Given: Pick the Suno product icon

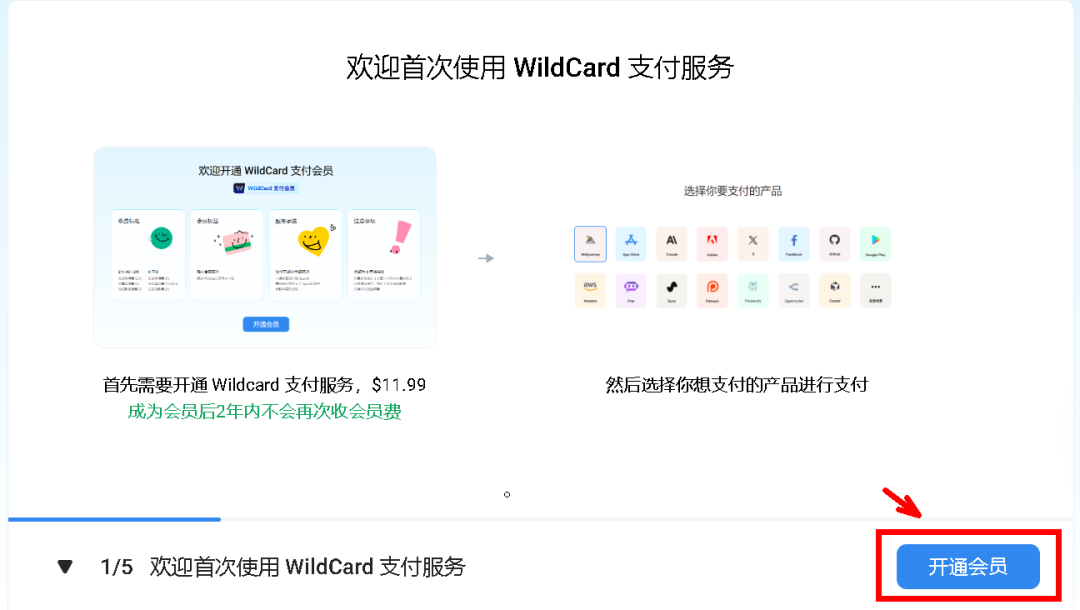Looking at the screenshot, I should tap(672, 290).
